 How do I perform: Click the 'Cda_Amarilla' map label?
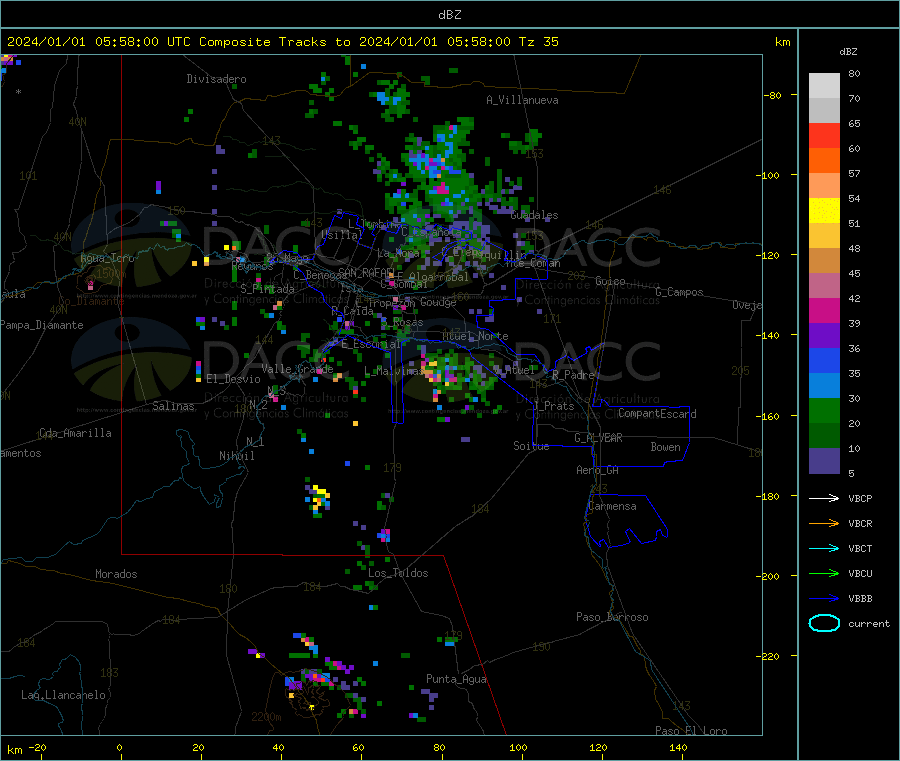[x=75, y=433]
